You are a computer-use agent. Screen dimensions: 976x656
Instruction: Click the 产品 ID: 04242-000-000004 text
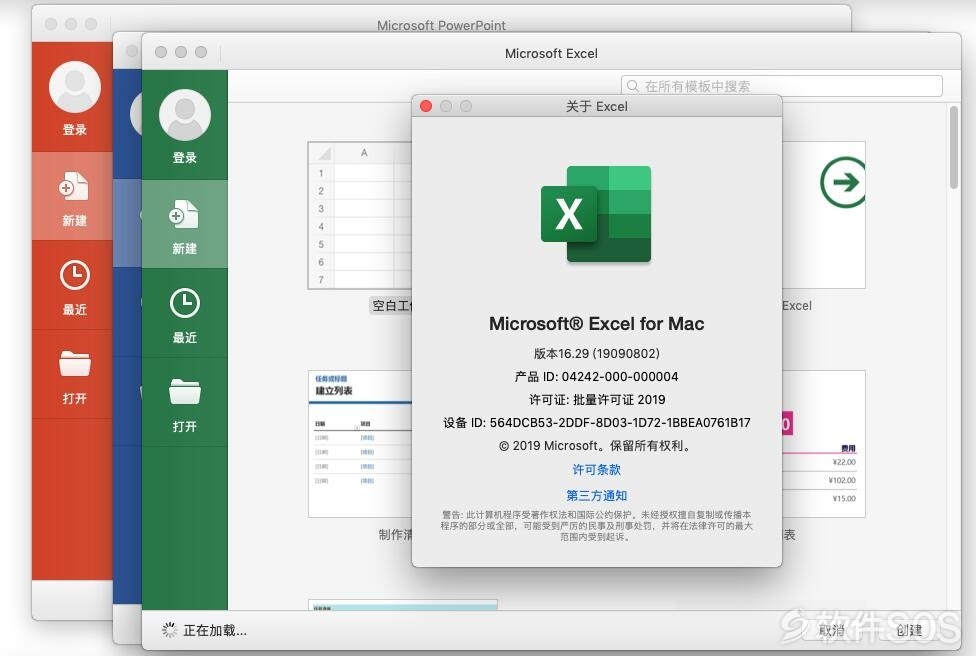tap(596, 377)
